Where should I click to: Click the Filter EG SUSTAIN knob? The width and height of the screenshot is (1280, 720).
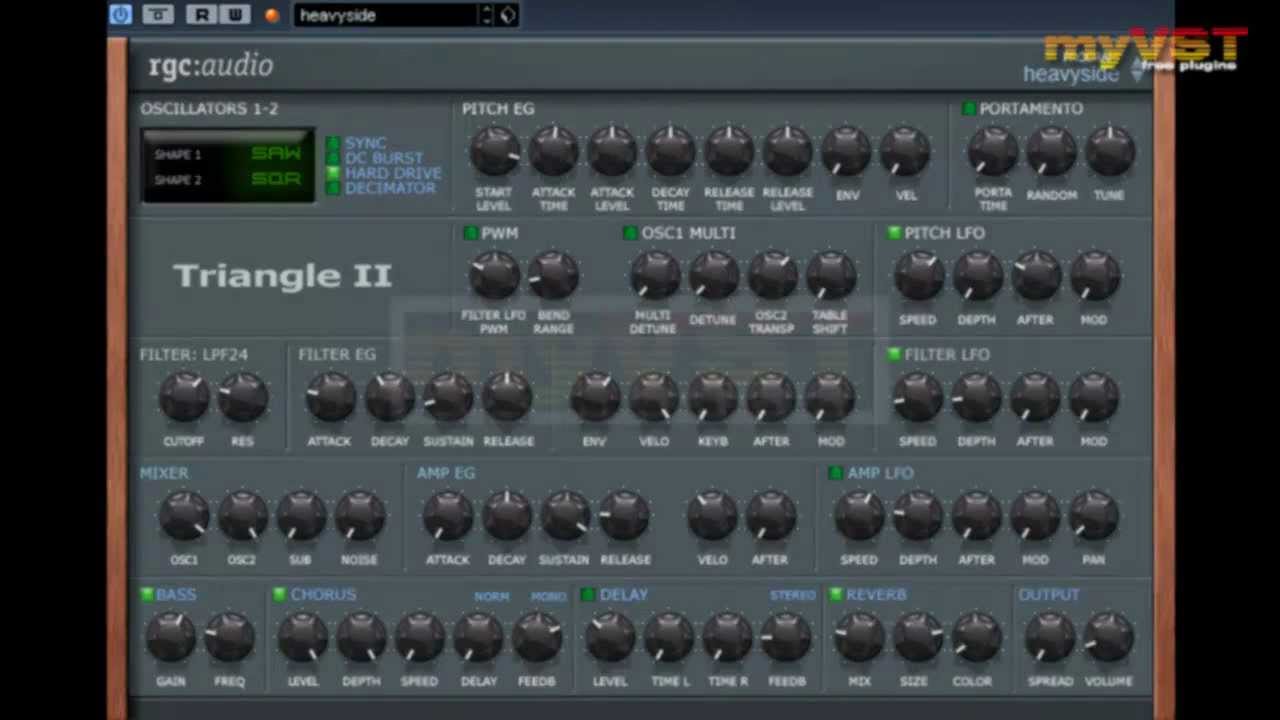(x=448, y=397)
